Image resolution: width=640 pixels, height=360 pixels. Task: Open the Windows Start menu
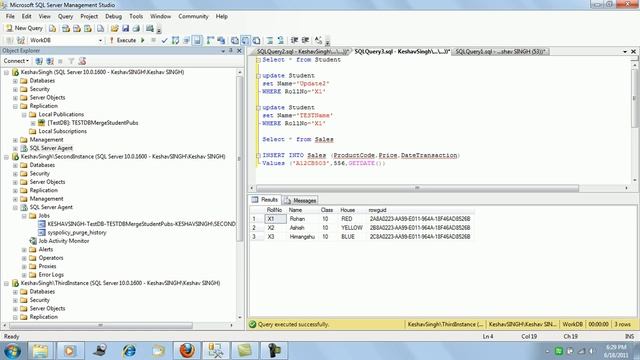[12, 351]
